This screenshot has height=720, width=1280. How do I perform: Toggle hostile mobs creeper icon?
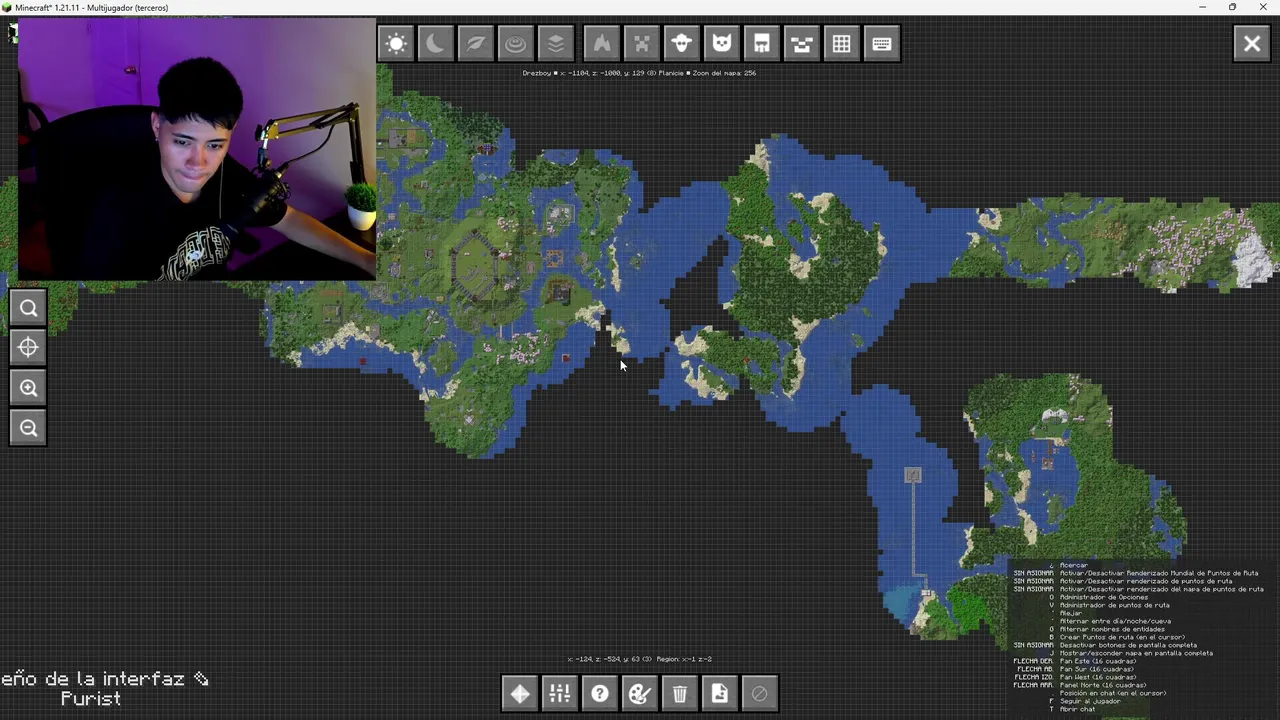coord(642,44)
